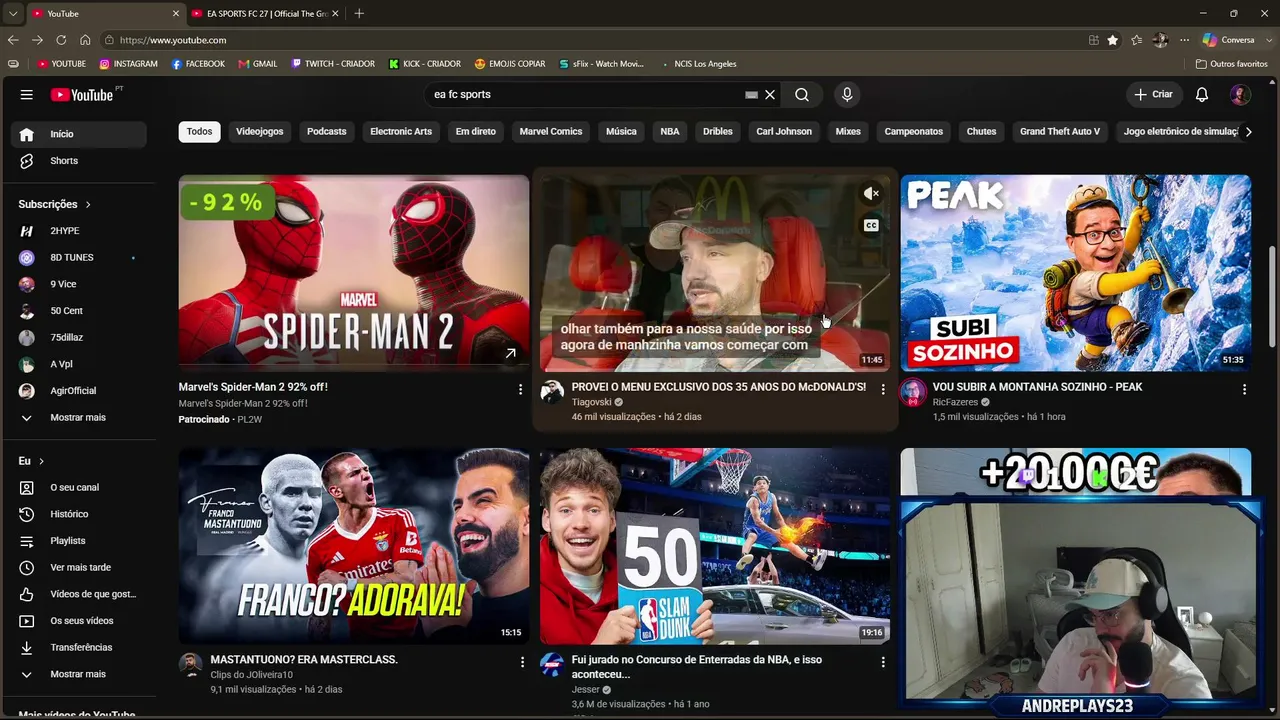Click the Criar button
The height and width of the screenshot is (720, 1280).
coord(1153,95)
